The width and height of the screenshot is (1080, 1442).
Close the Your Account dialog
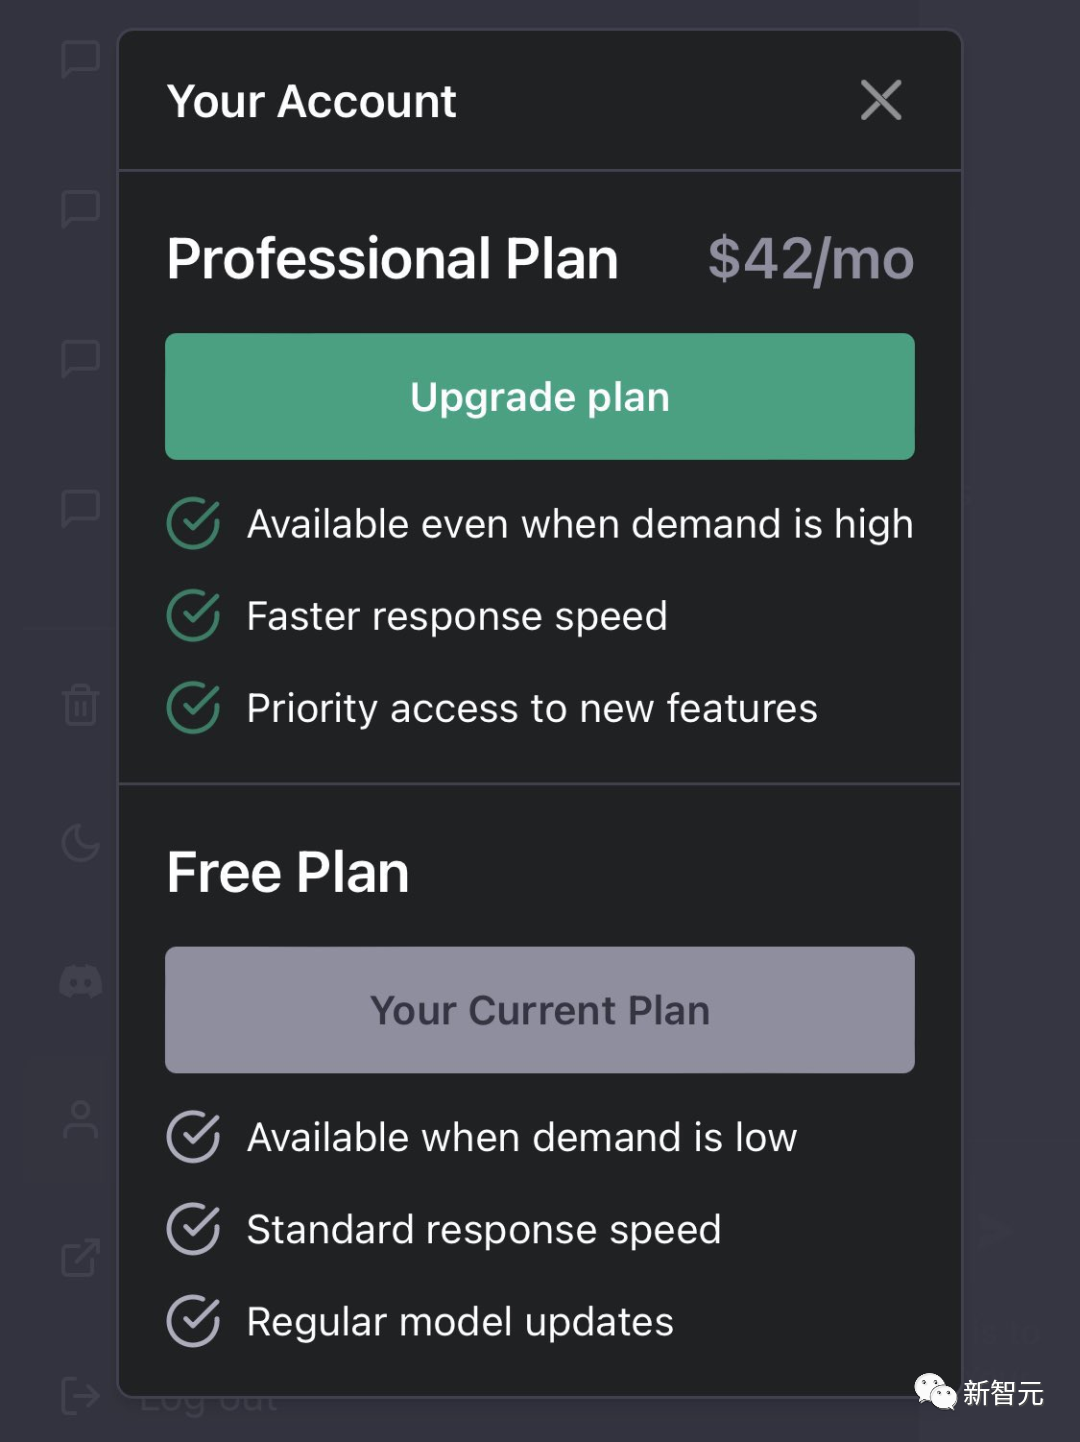[x=881, y=100]
